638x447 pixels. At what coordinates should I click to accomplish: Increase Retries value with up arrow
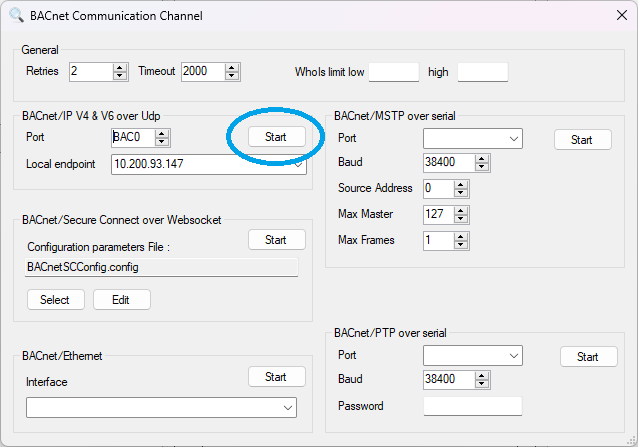(120, 67)
